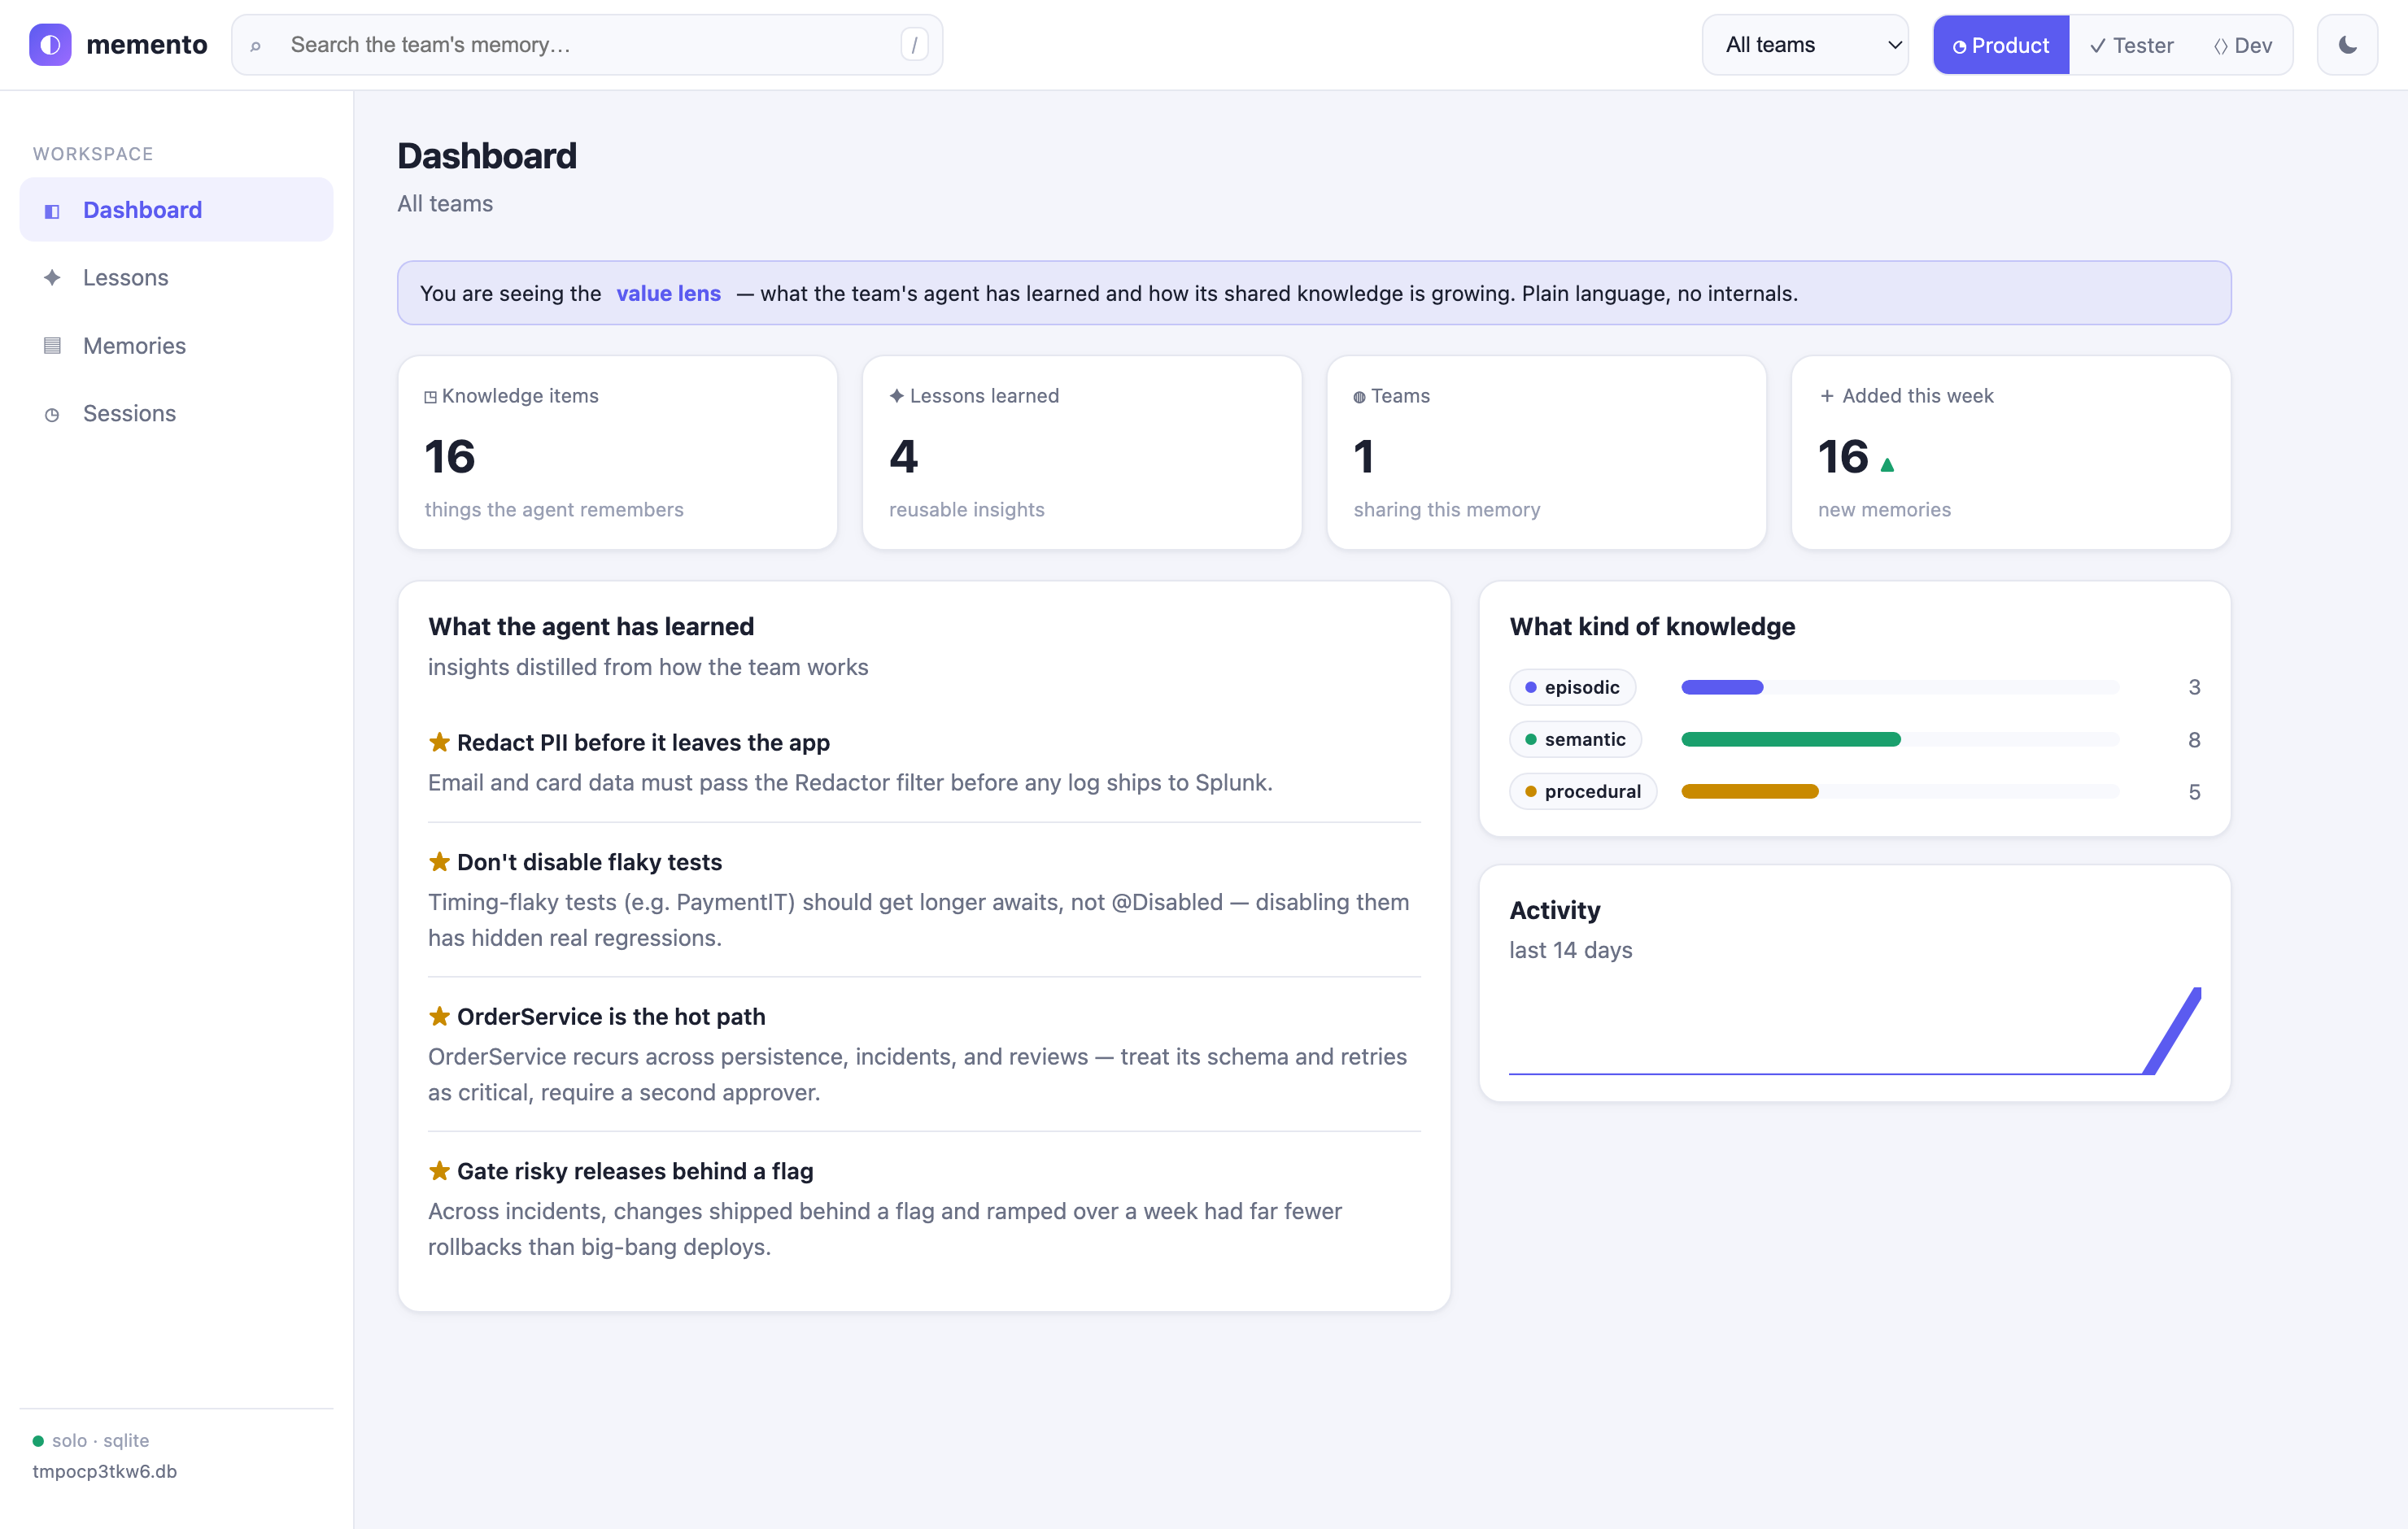2408x1529 pixels.
Task: Open Sessions in the sidebar
Action: 176,414
